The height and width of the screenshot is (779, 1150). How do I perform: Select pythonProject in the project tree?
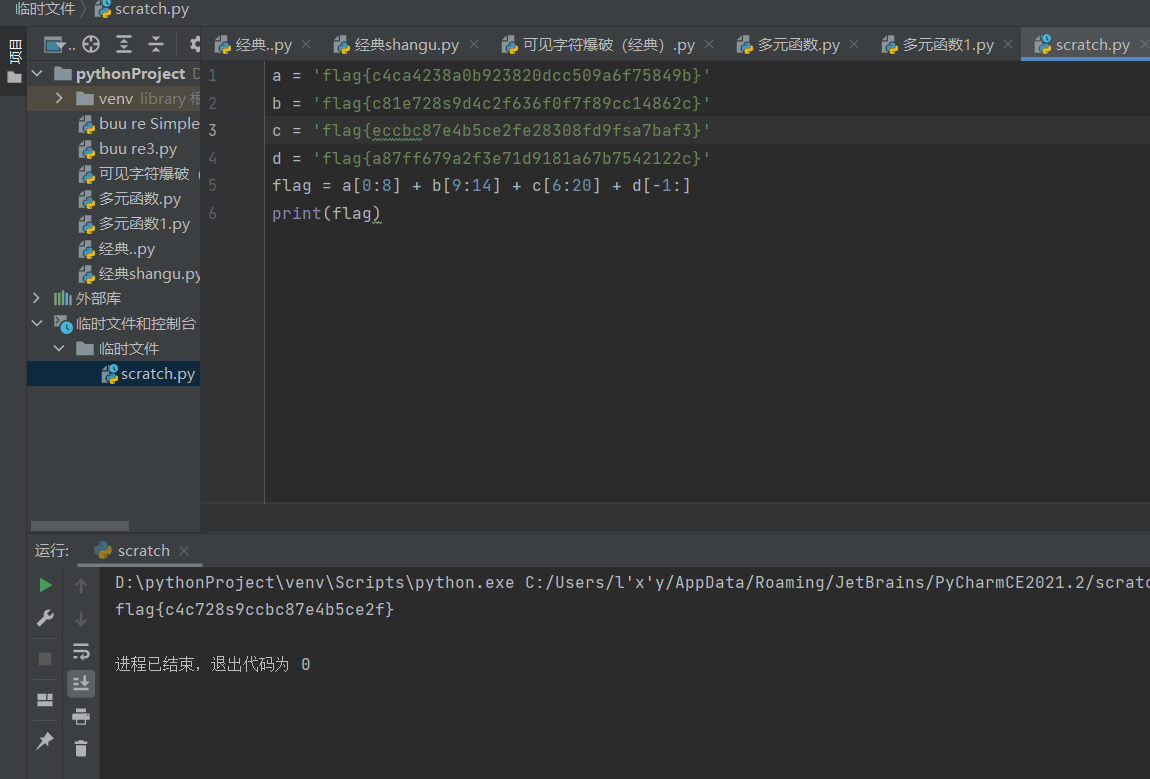click(x=130, y=73)
